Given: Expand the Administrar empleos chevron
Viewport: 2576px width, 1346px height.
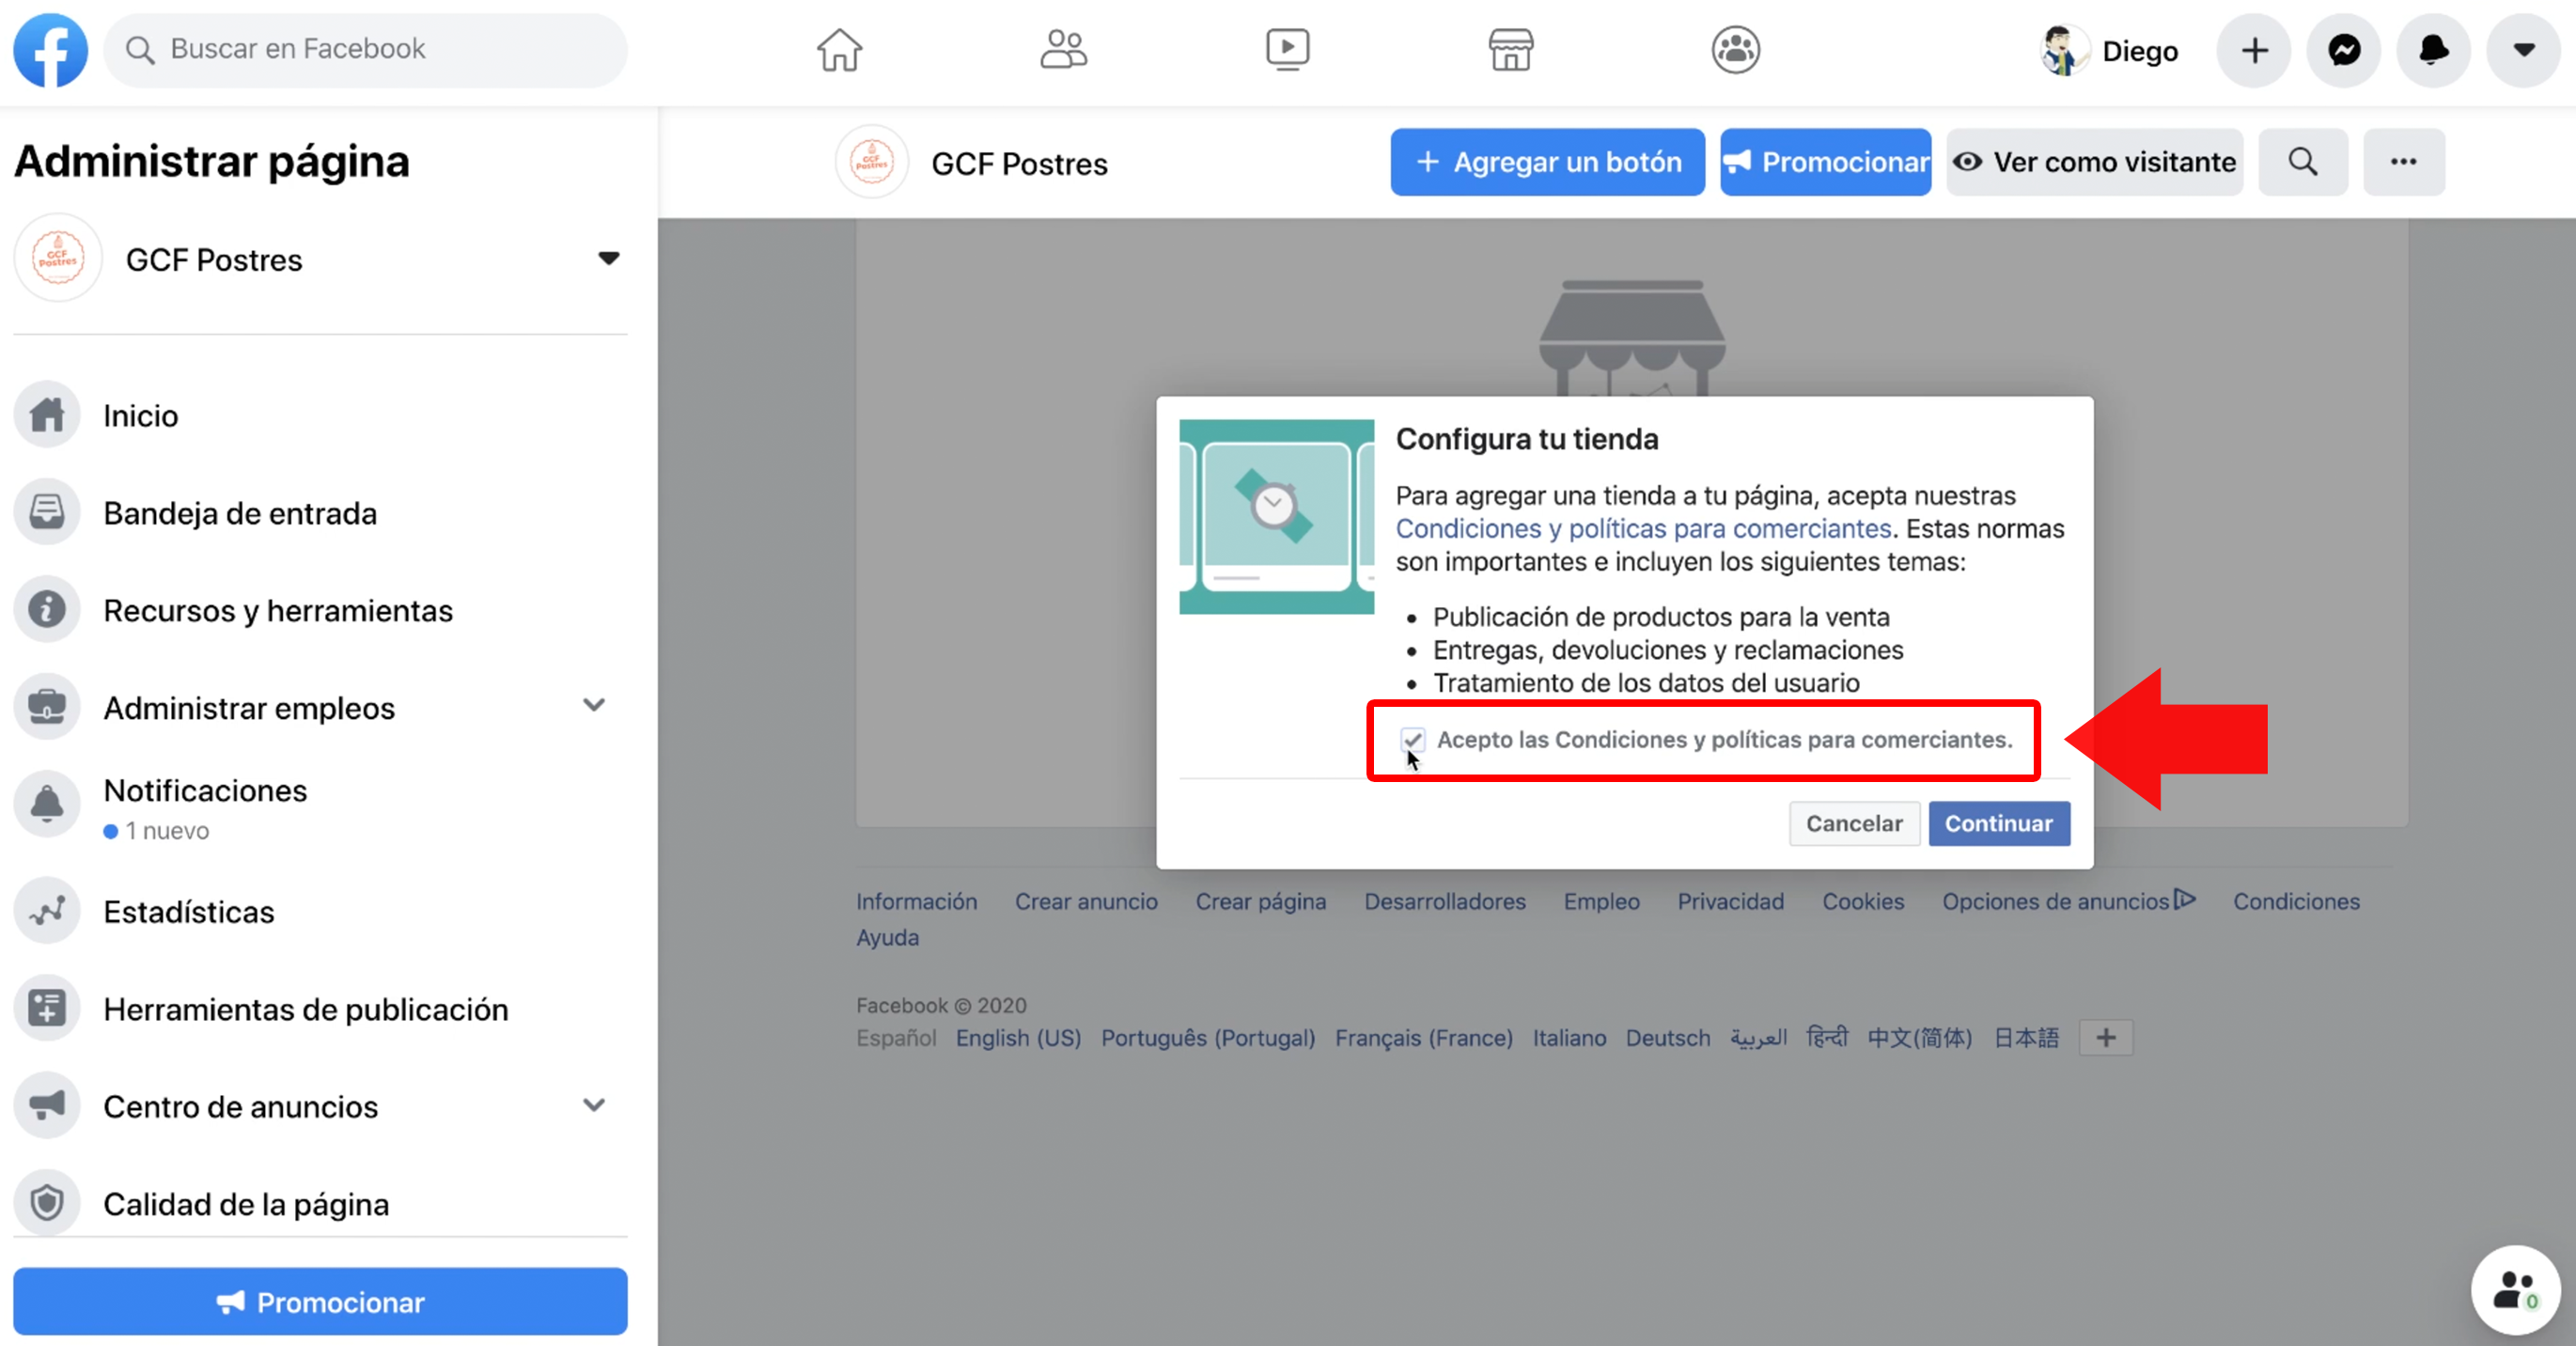Looking at the screenshot, I should click(x=594, y=705).
